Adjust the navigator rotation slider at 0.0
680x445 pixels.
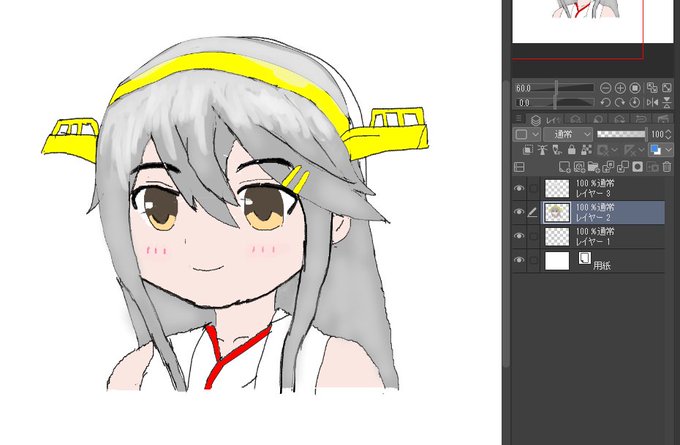pyautogui.click(x=554, y=103)
